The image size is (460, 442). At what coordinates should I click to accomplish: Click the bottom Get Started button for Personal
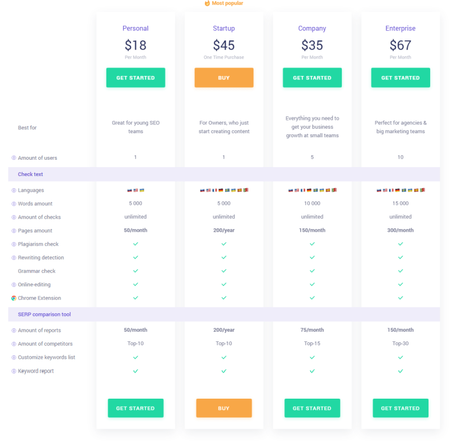pyautogui.click(x=136, y=408)
